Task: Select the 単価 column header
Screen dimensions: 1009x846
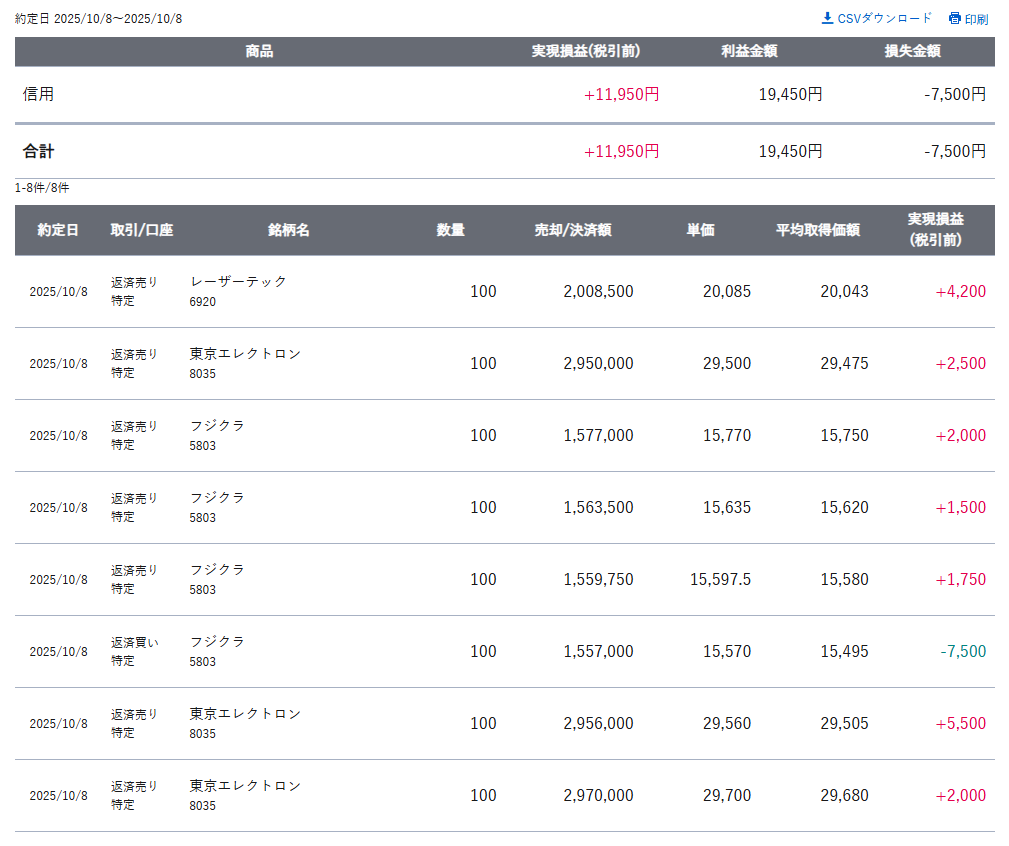Action: [700, 230]
